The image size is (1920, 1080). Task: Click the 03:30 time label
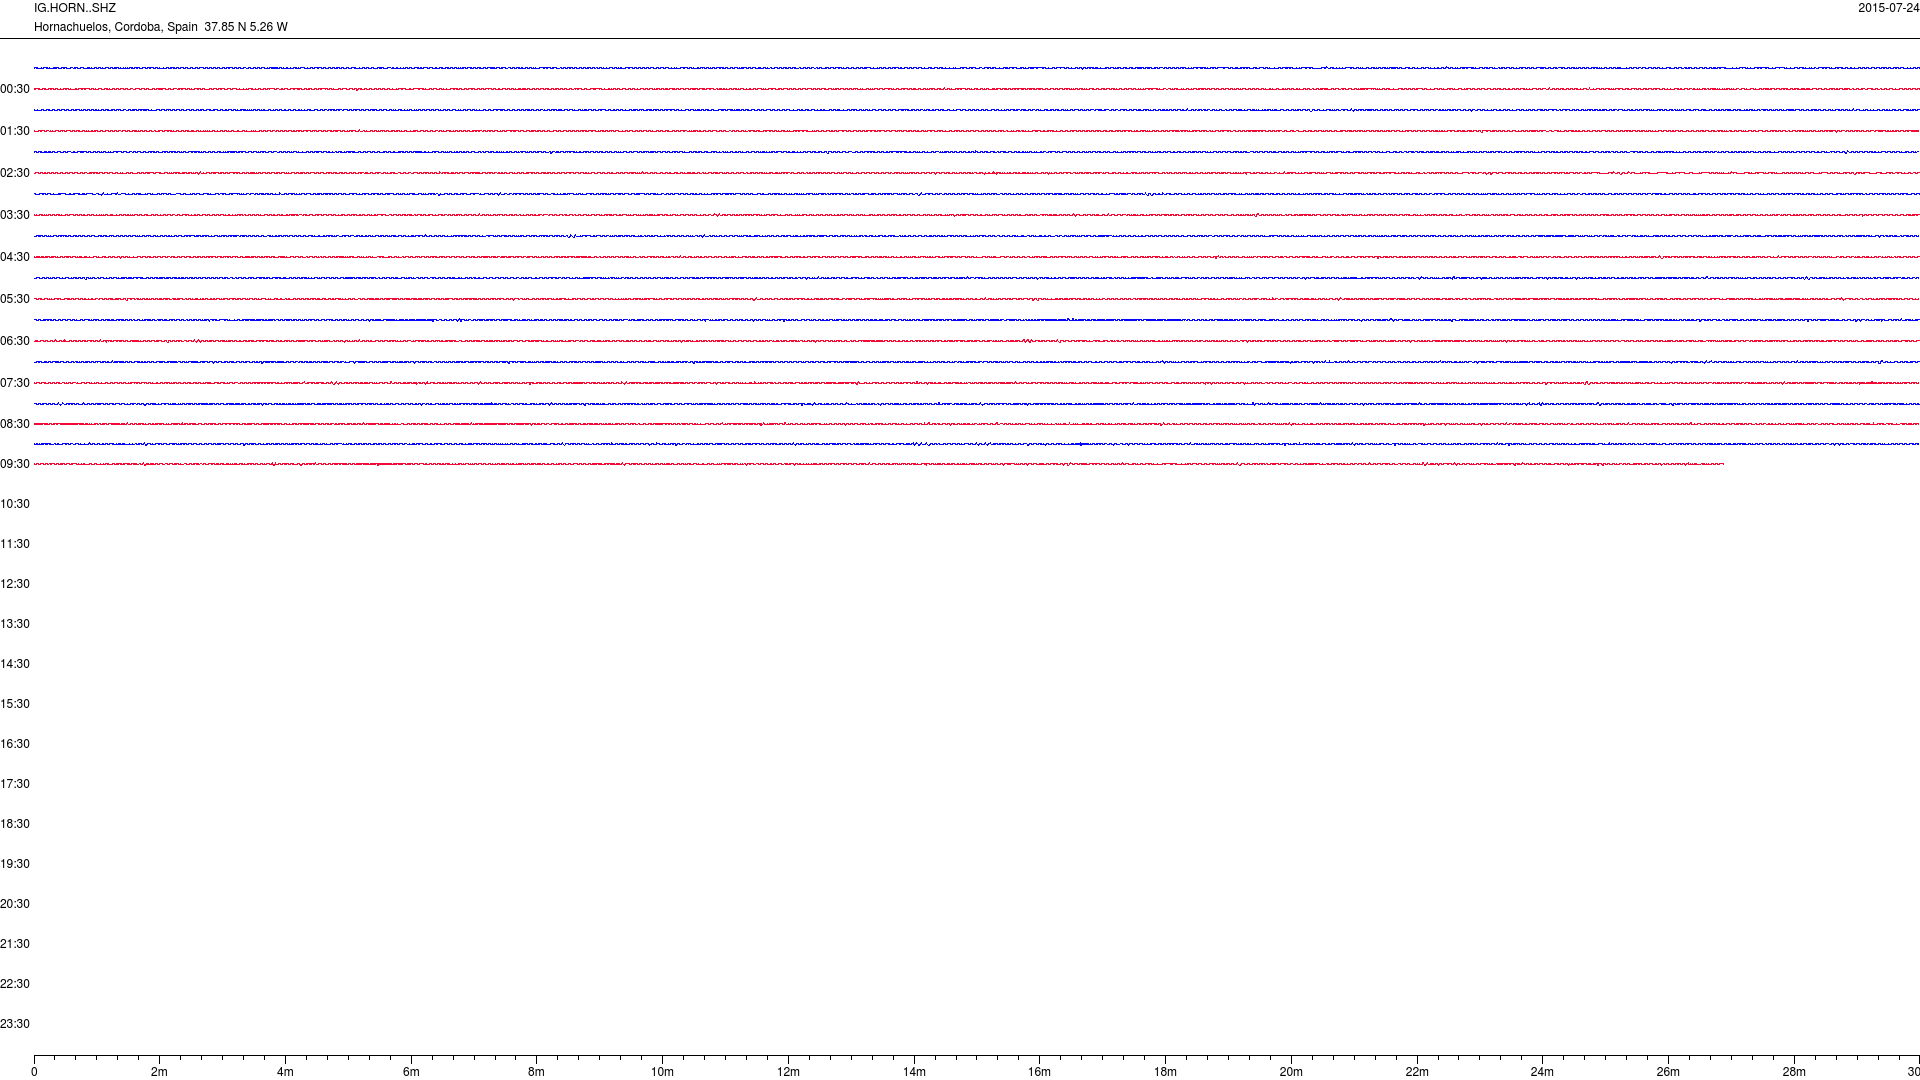point(15,215)
